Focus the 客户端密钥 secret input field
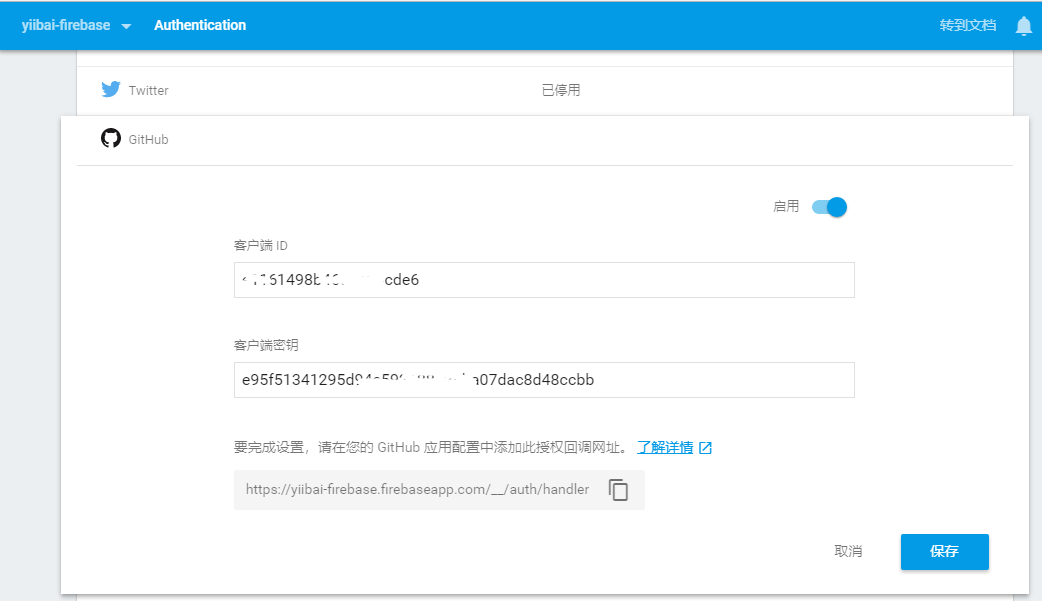Screen dimensions: 1042x601 (544, 380)
